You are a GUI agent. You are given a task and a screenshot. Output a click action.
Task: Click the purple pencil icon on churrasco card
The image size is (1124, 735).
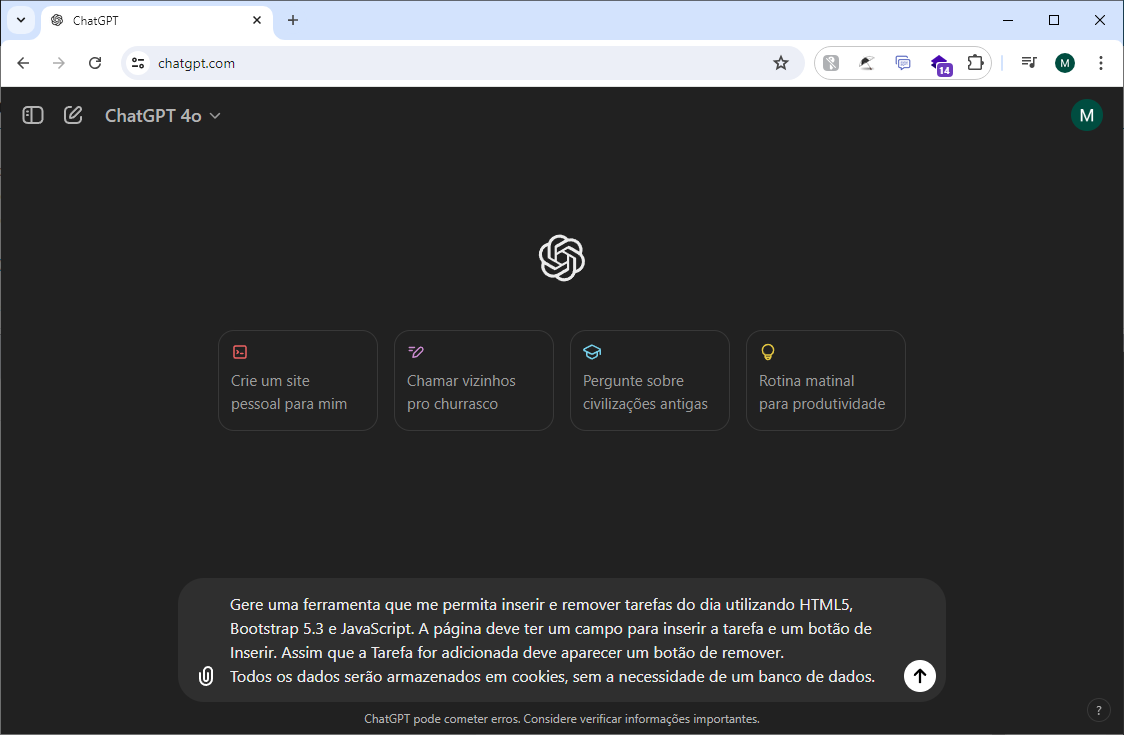tap(416, 351)
